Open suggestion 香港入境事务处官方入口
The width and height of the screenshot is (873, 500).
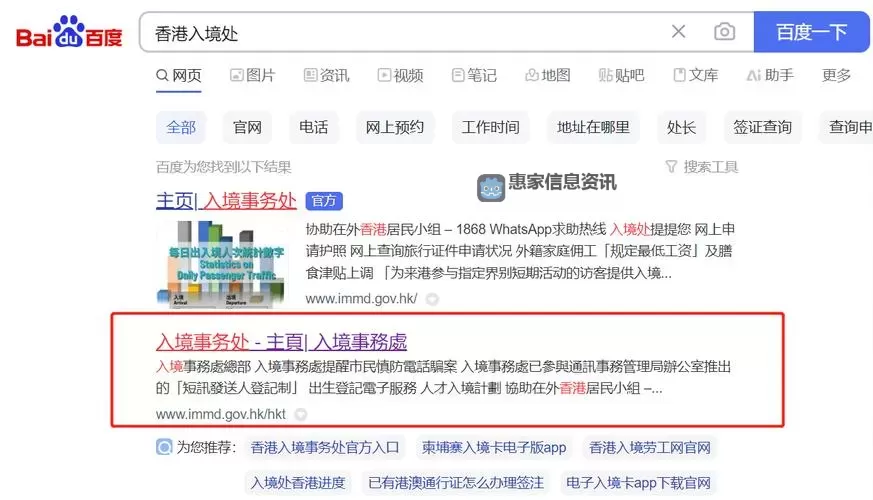(x=325, y=448)
